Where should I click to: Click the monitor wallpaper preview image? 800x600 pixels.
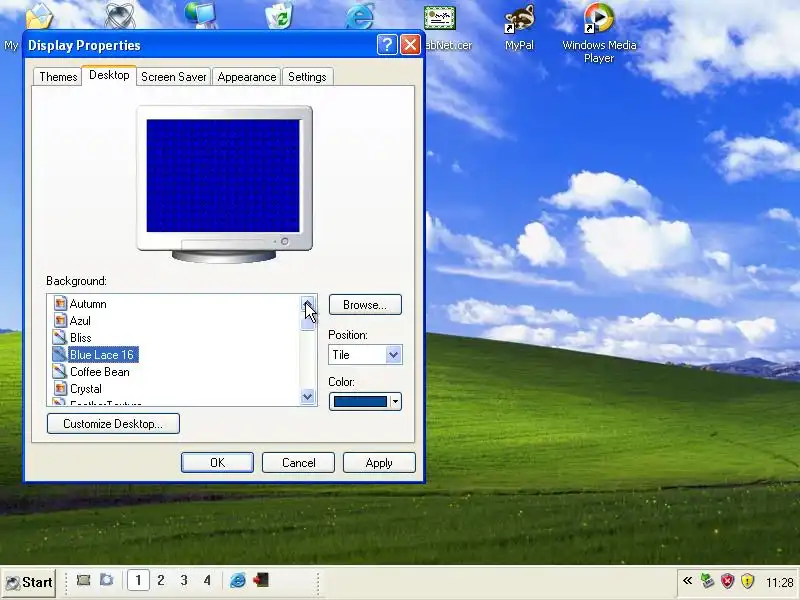[x=223, y=176]
